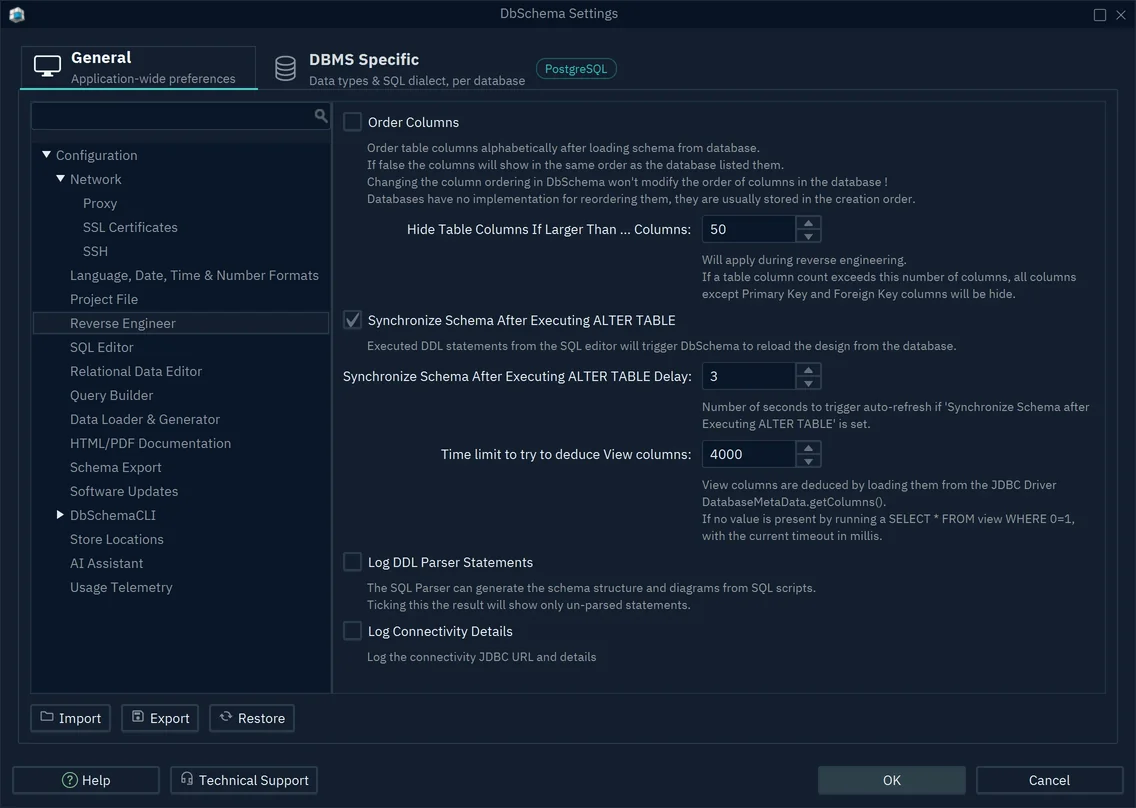Close the DbSchema Settings window
This screenshot has width=1136, height=808.
(x=1121, y=14)
